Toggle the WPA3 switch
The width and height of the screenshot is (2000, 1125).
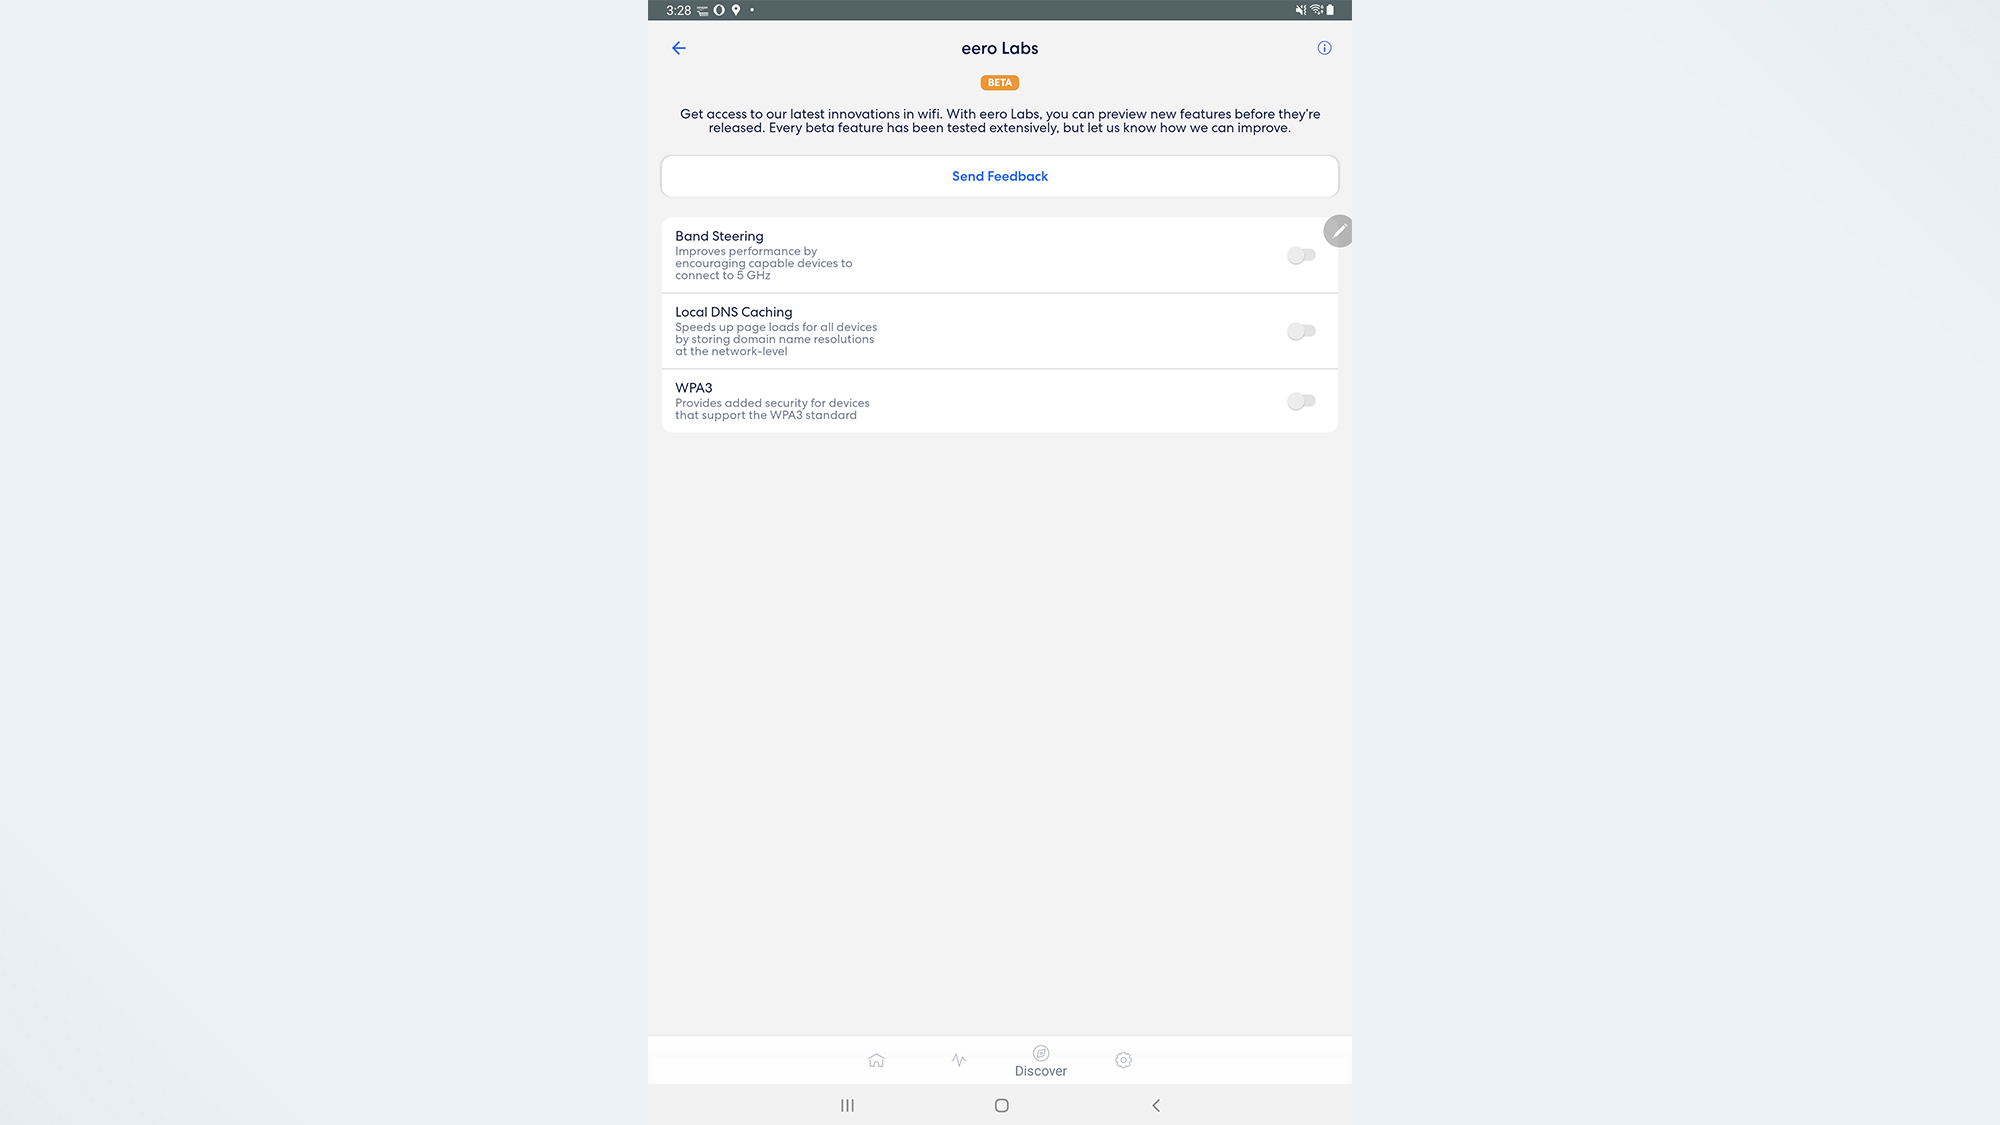pos(1299,401)
